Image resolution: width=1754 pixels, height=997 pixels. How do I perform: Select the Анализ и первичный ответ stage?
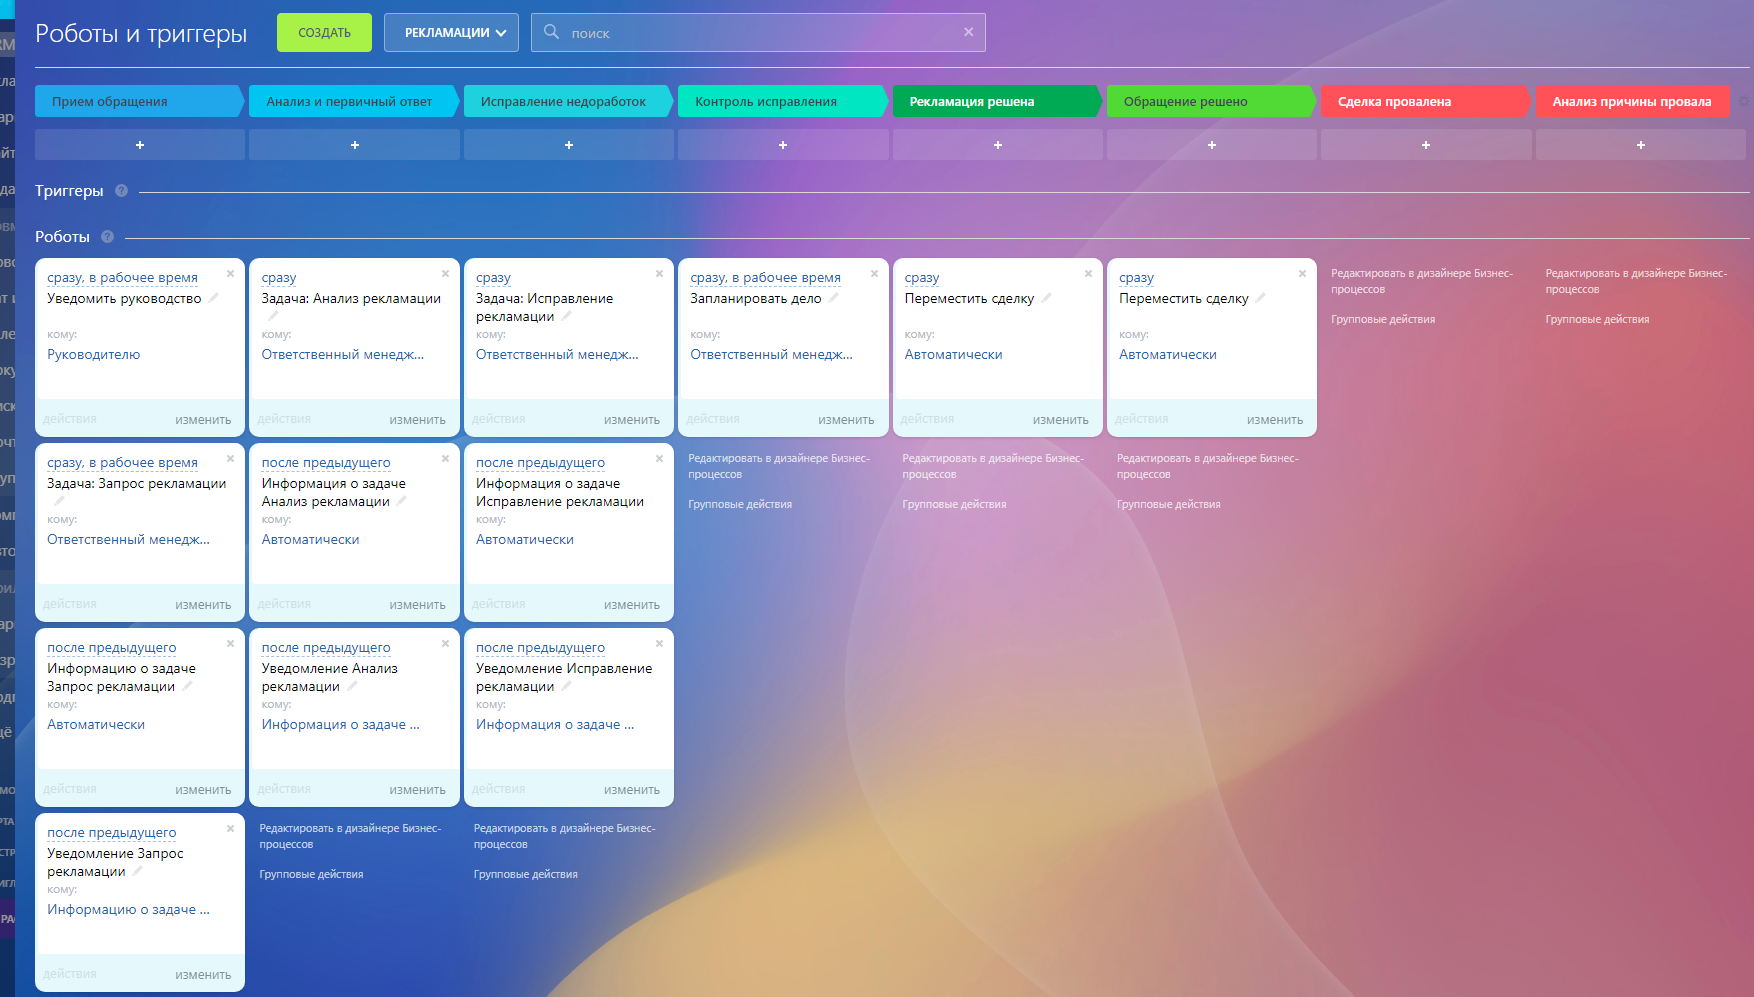click(353, 101)
